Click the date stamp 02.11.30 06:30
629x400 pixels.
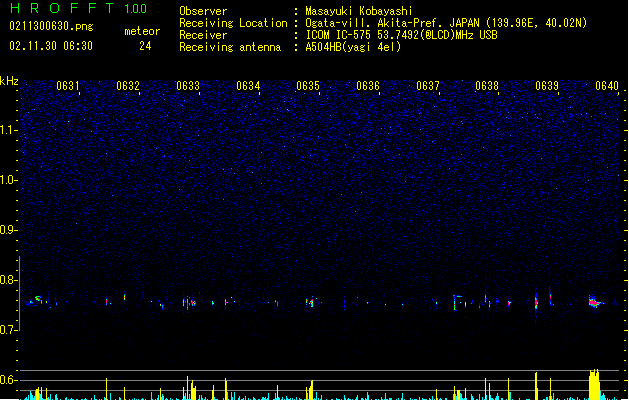51,46
